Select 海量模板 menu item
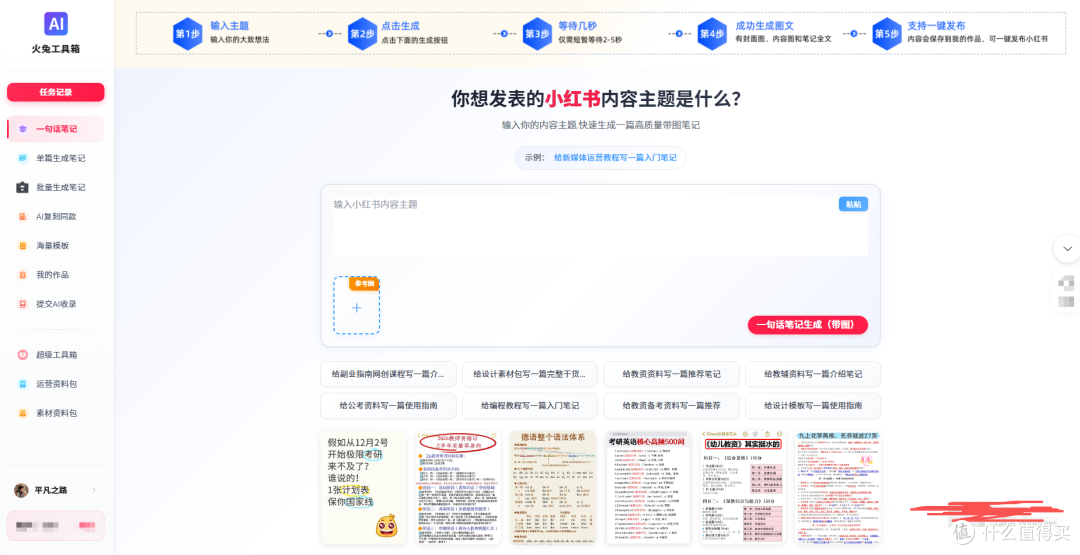Viewport: 1080px width, 555px height. 56,246
